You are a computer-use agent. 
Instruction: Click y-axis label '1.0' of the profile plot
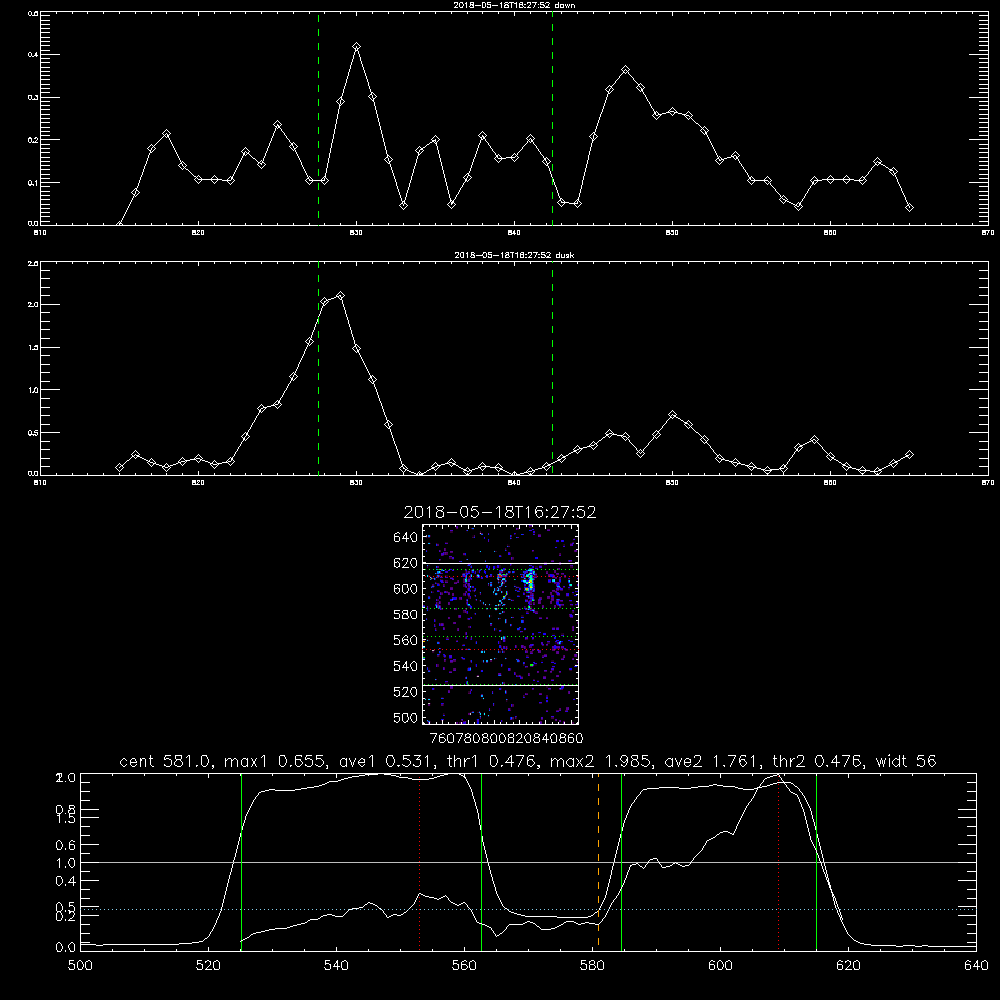pyautogui.click(x=66, y=863)
